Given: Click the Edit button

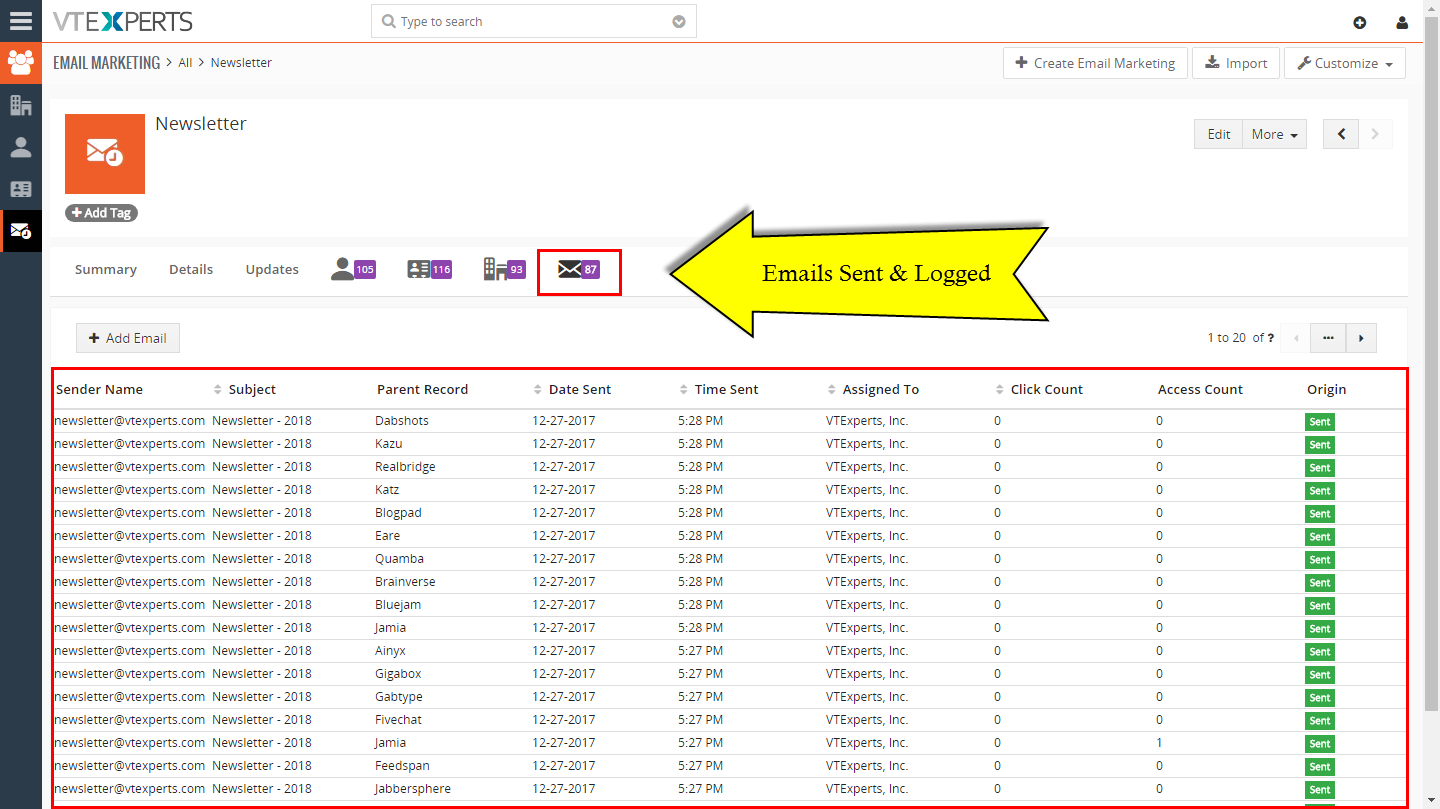Looking at the screenshot, I should point(1218,134).
